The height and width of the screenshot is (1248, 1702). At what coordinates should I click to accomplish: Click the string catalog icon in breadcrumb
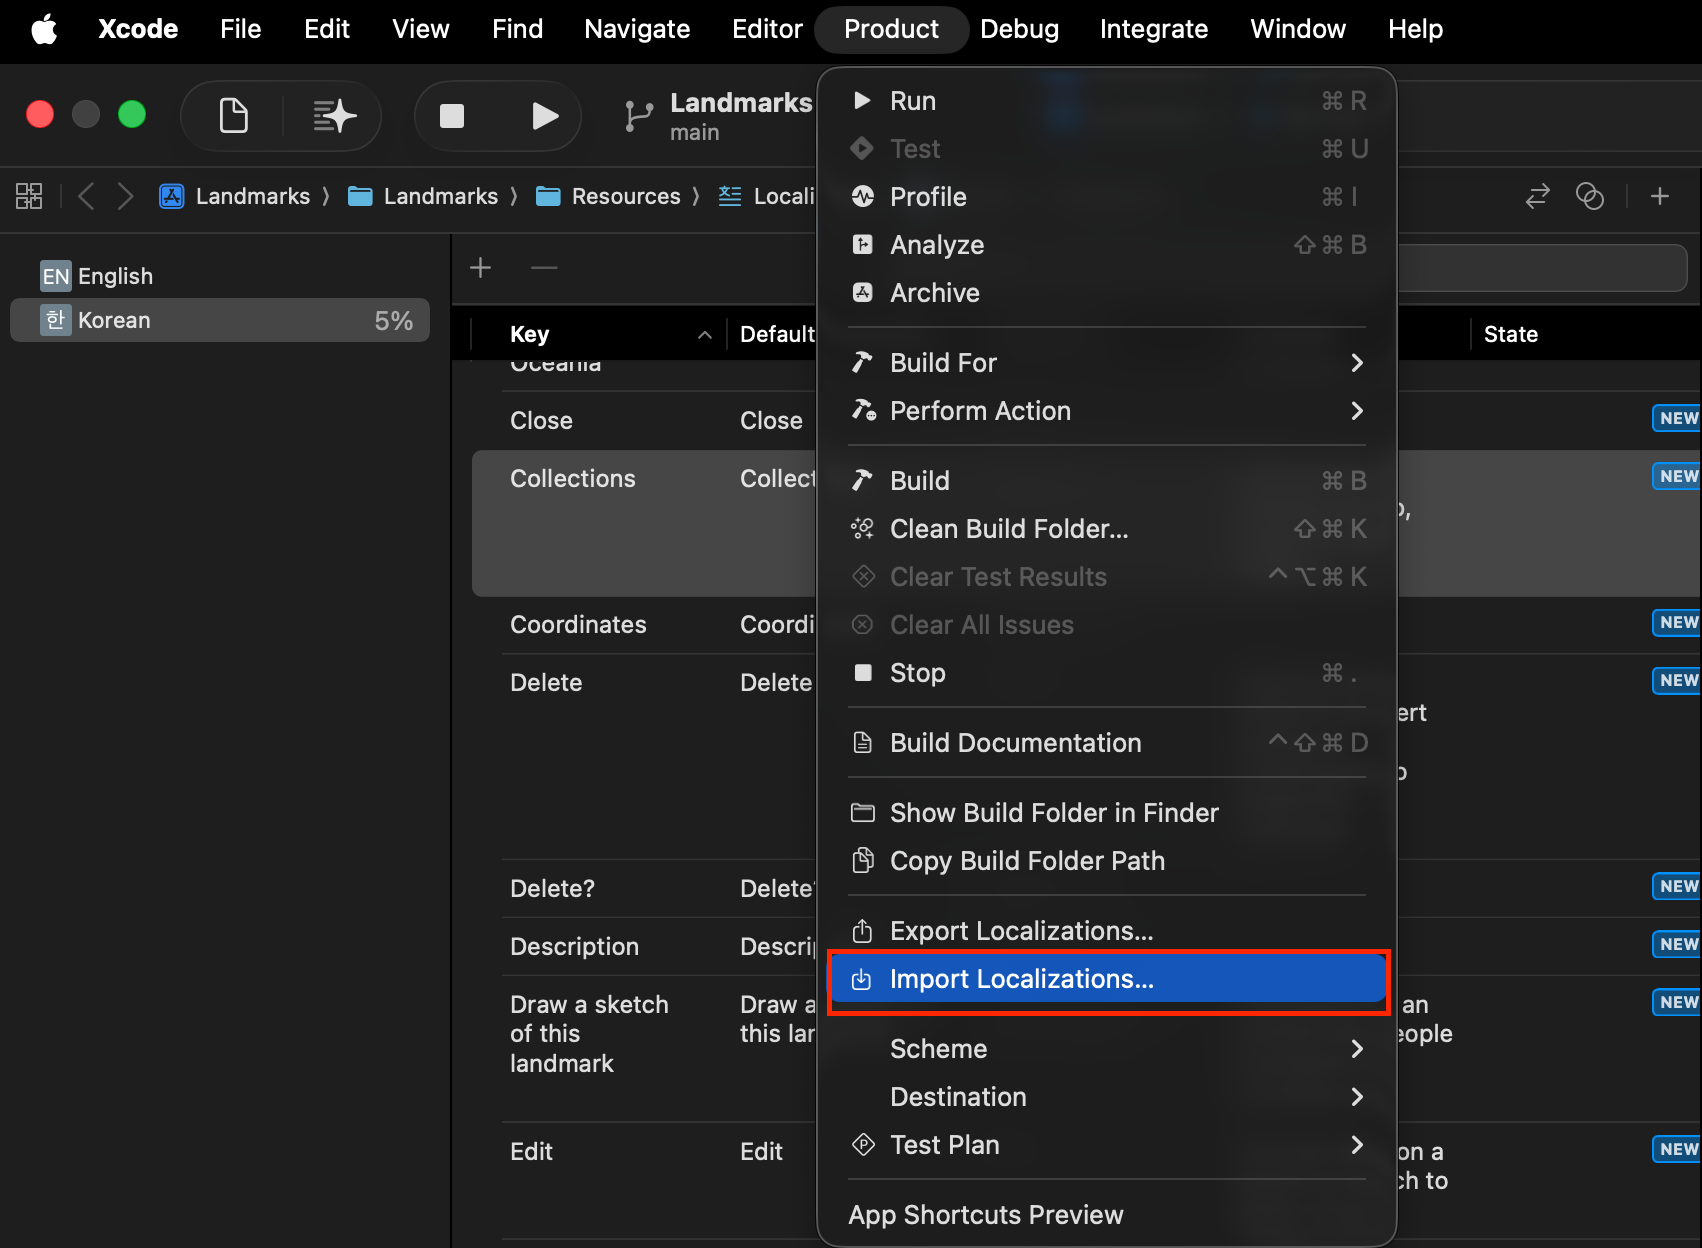tap(730, 196)
